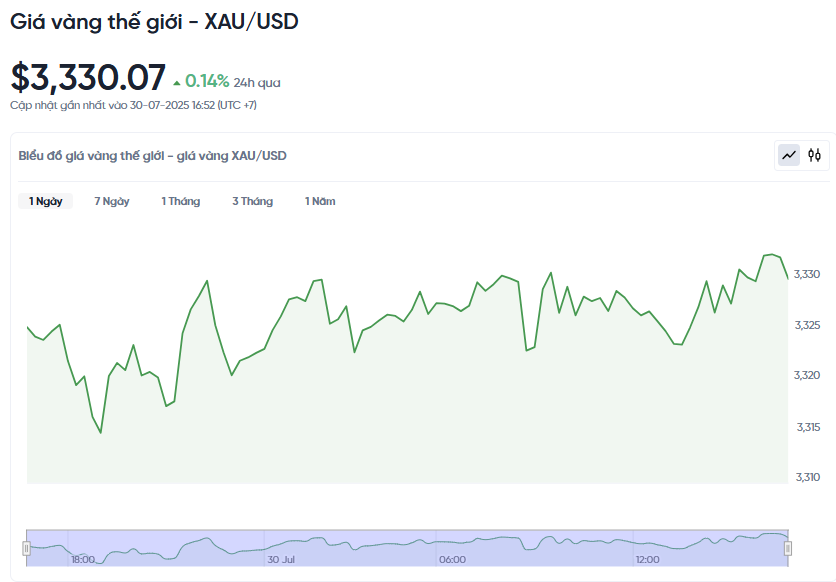Screen dimensions: 836x582
Task: Click the left navigator range handle
Action: (x=26, y=548)
